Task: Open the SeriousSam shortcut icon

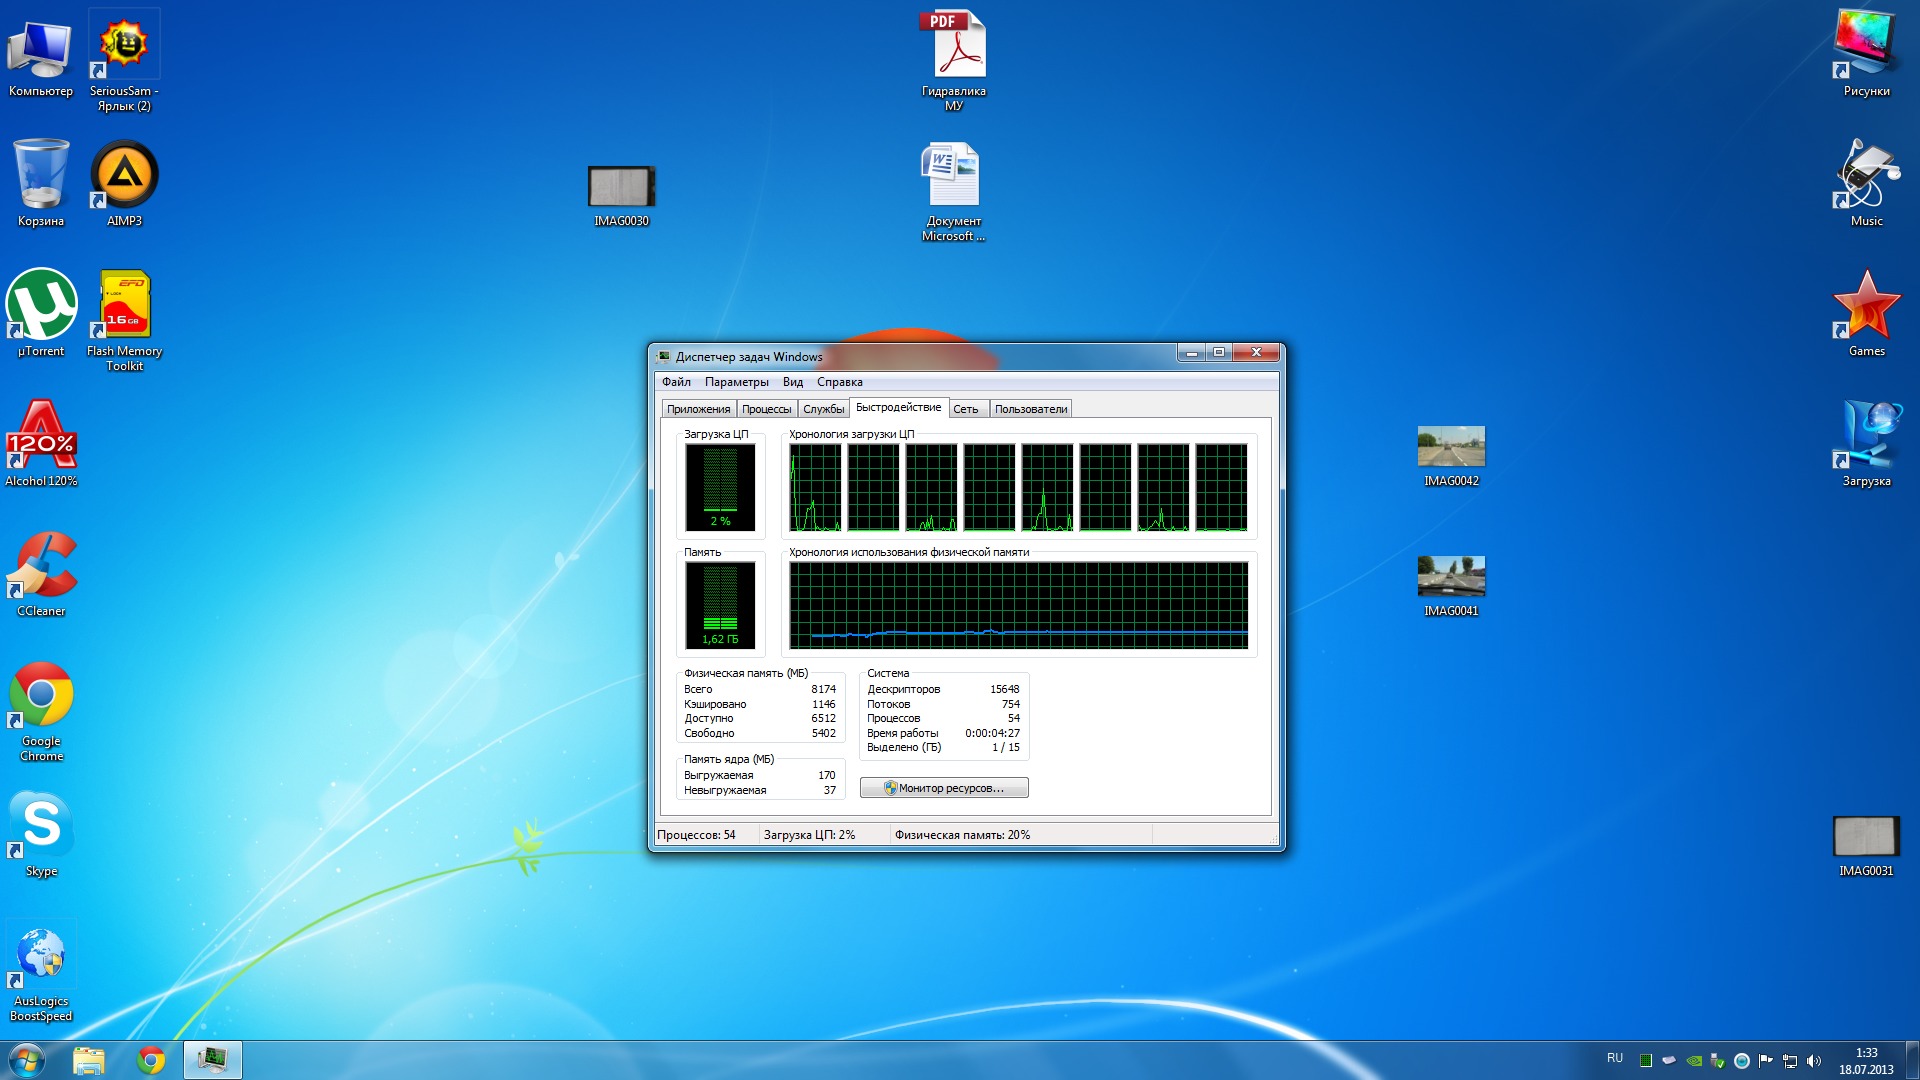Action: (x=124, y=60)
